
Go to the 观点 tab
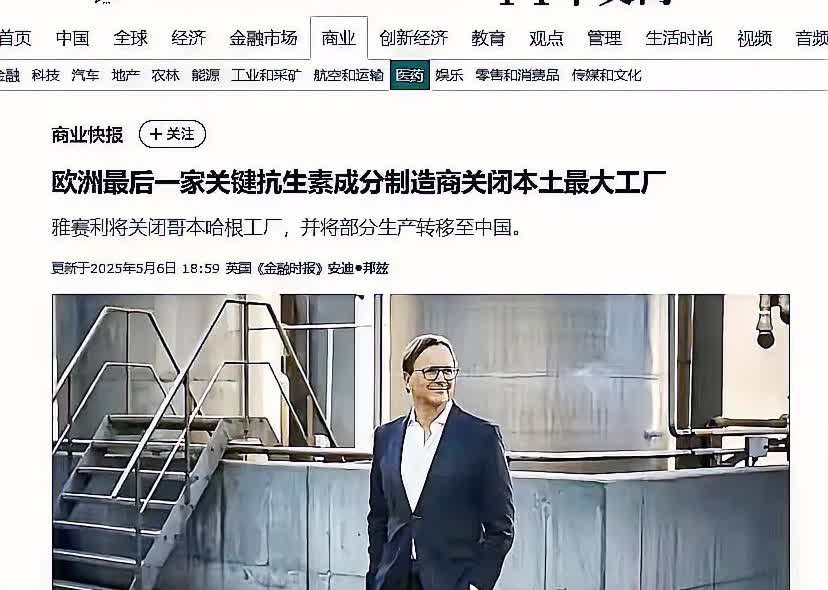click(546, 38)
